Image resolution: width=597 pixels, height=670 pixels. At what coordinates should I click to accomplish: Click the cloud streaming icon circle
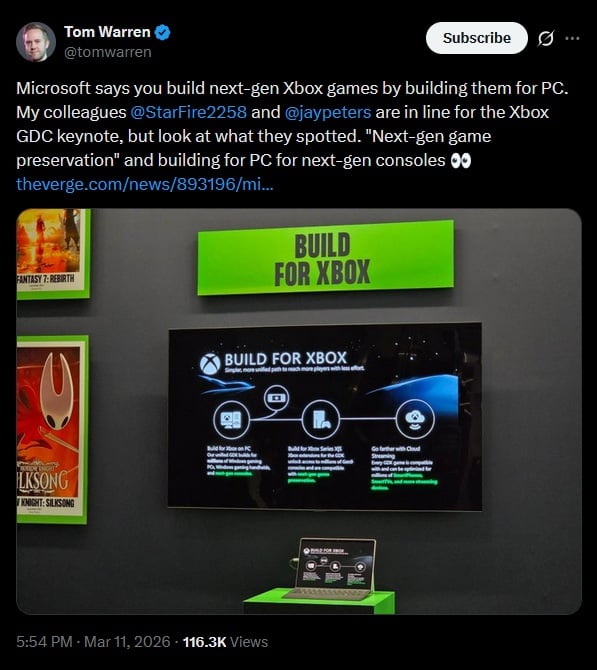[415, 418]
